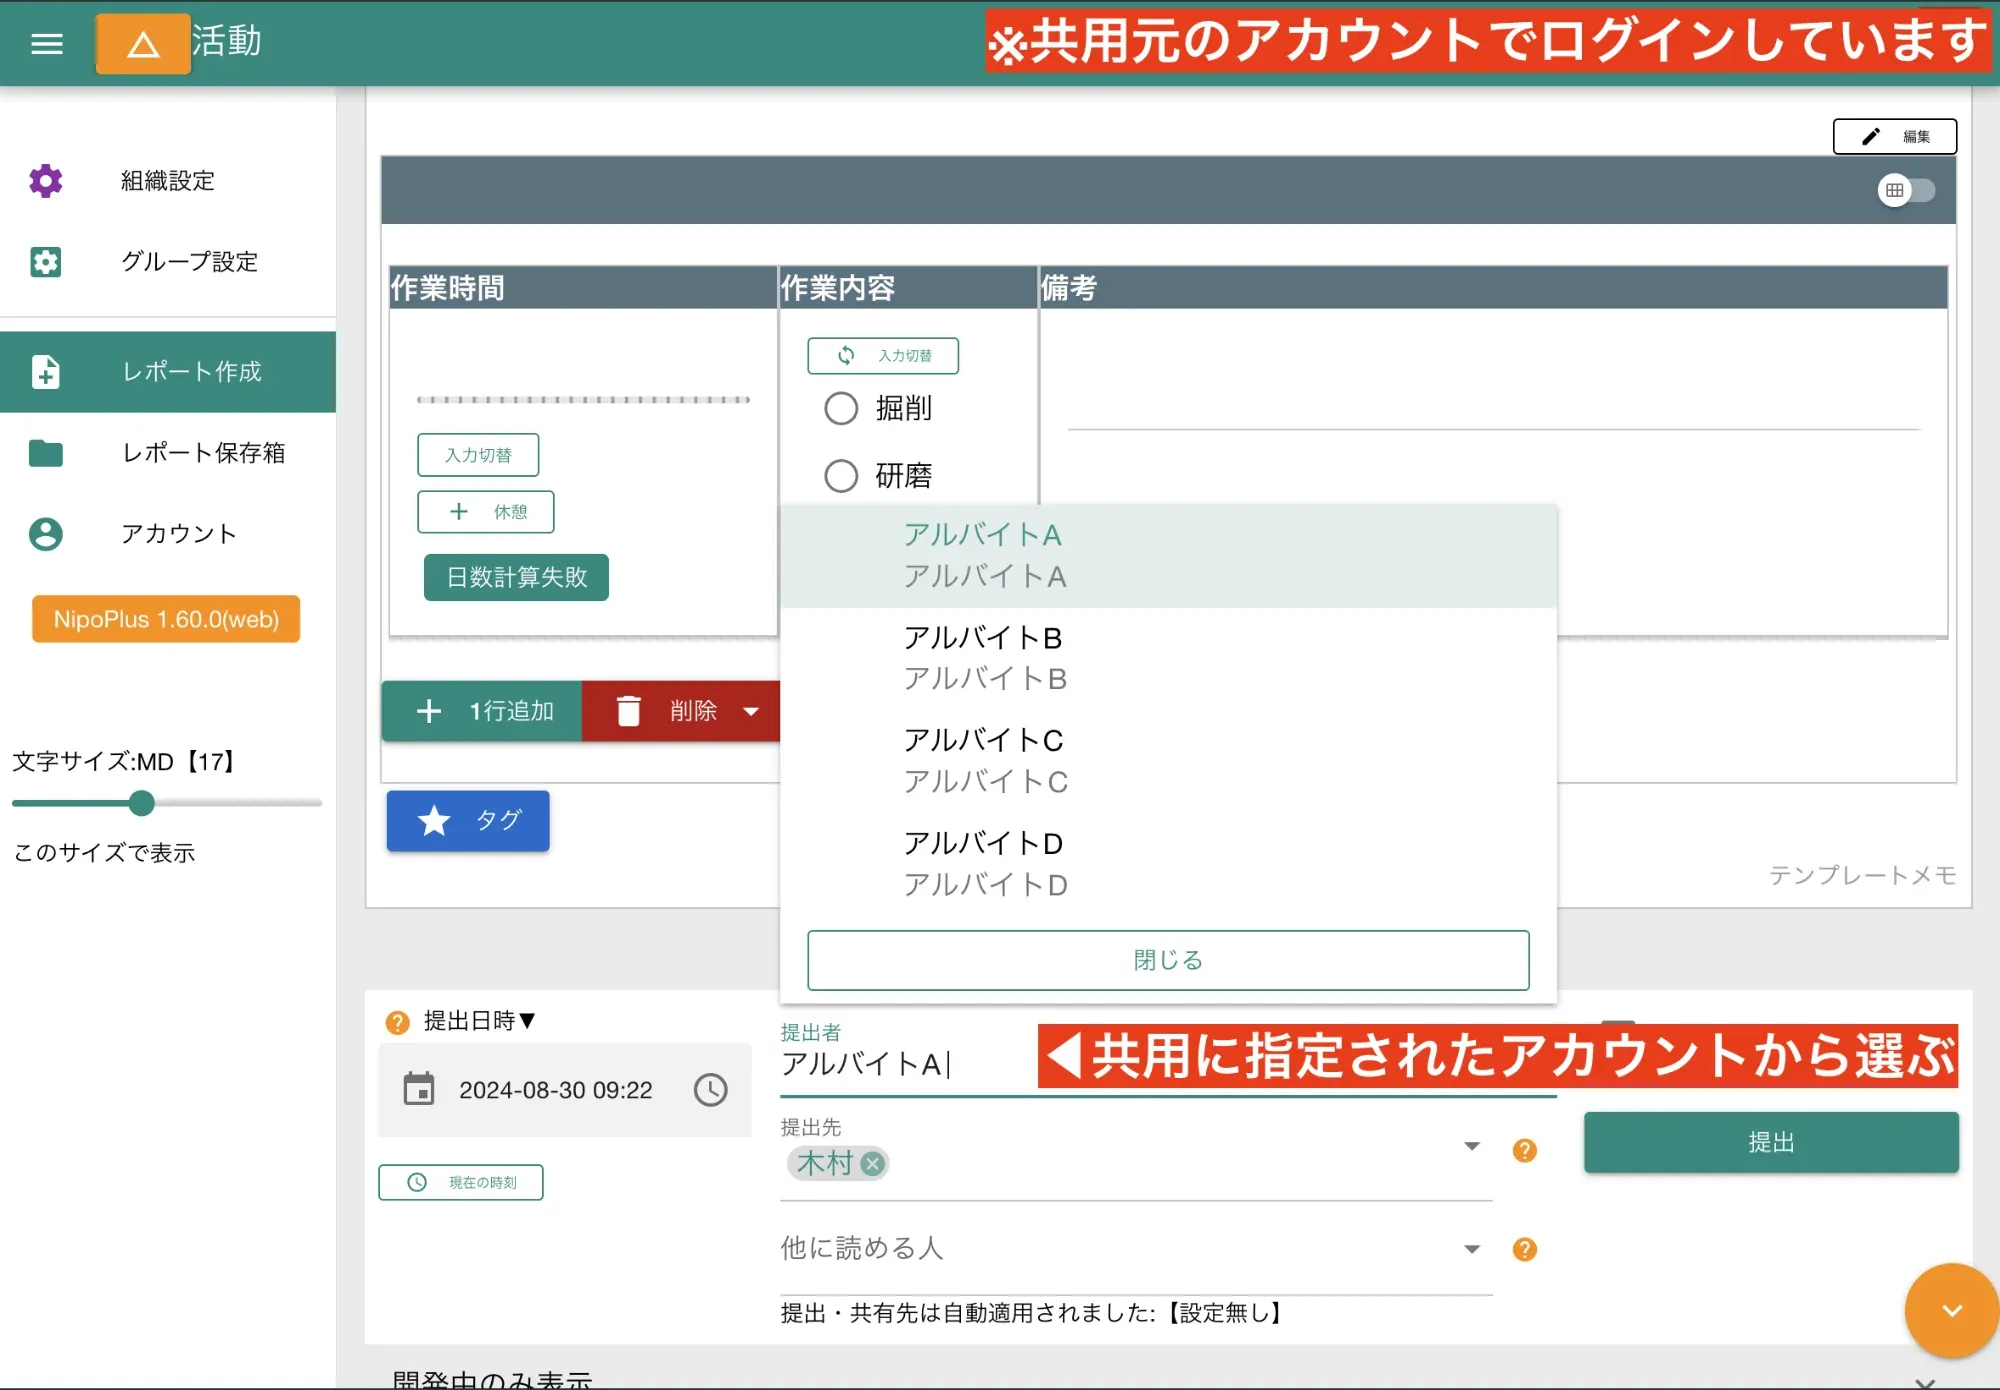
Task: Click the star icon on the タグ button
Action: (433, 820)
